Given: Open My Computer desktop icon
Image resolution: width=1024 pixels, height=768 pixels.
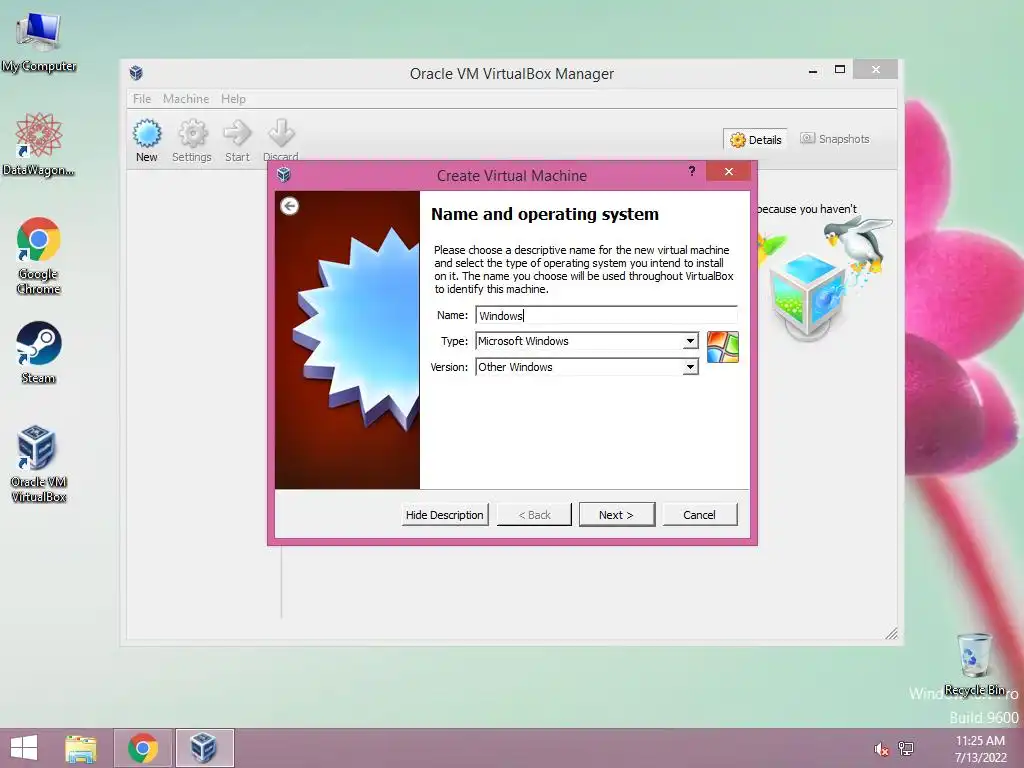Looking at the screenshot, I should [39, 40].
